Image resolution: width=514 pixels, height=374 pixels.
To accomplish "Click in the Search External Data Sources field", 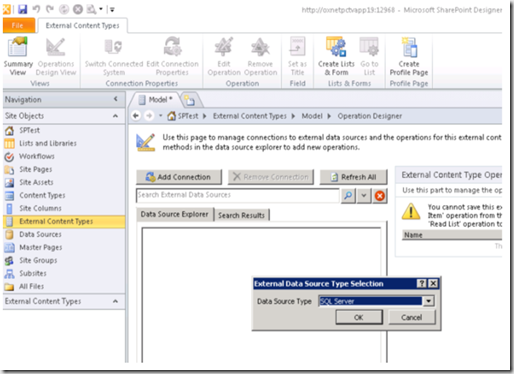I will coord(238,195).
